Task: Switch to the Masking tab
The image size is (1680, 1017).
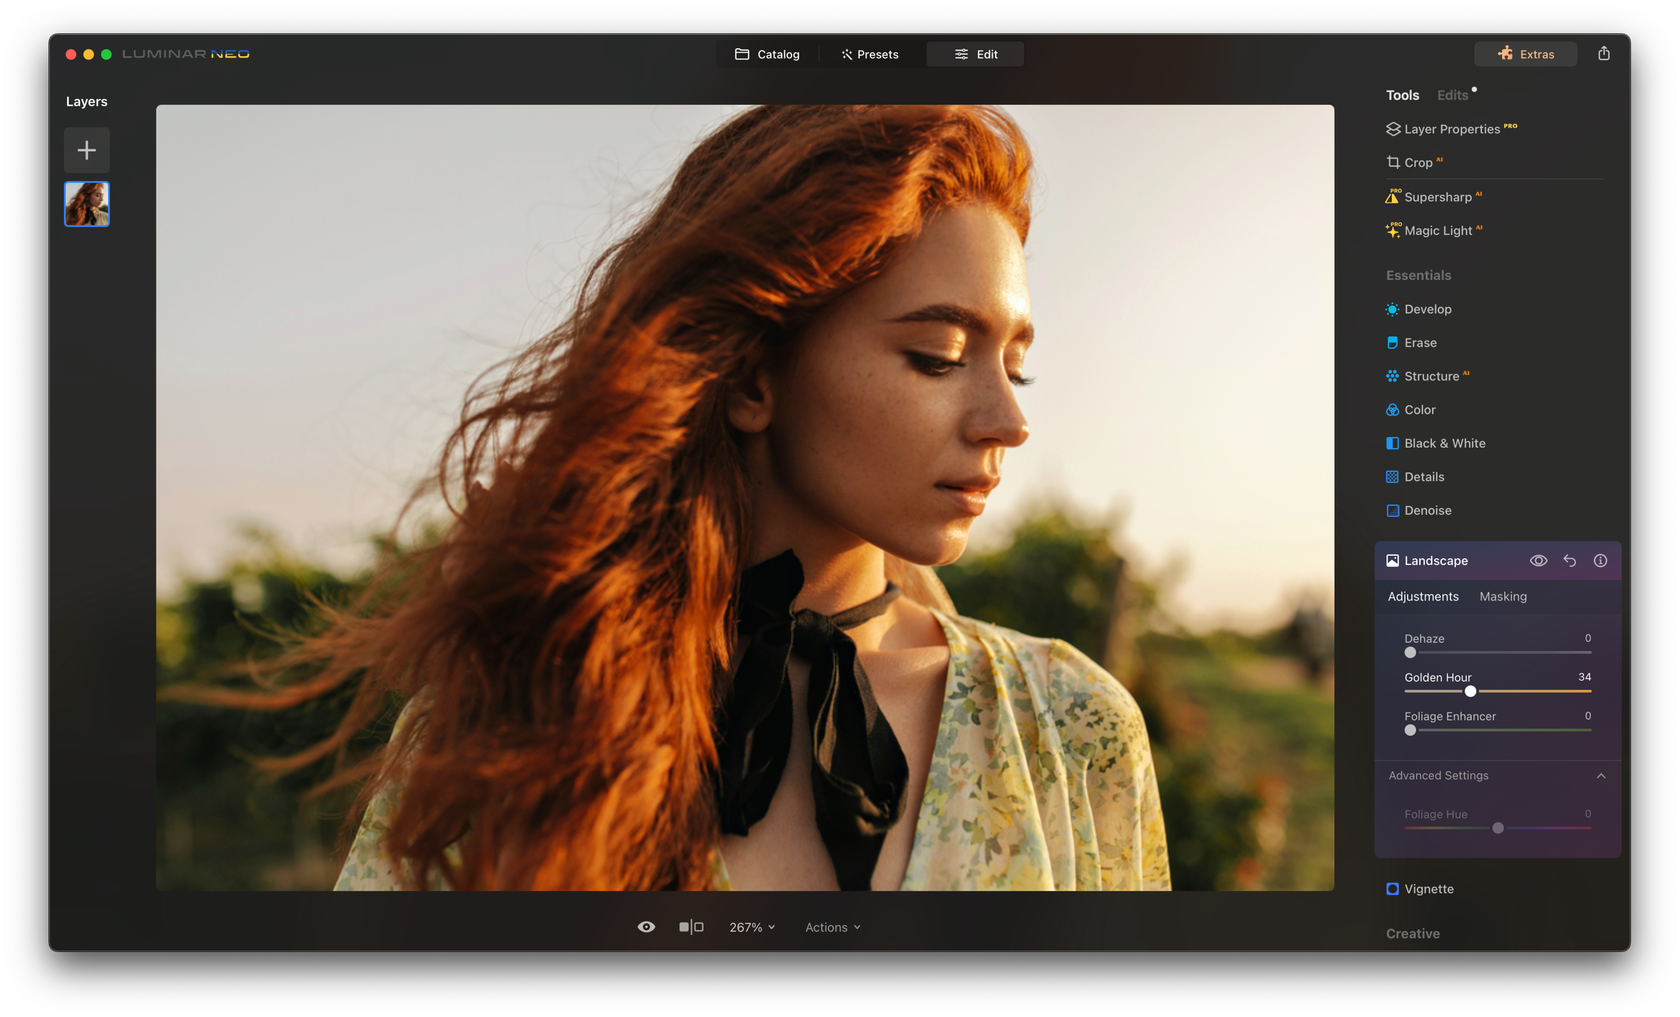Action: coord(1503,596)
